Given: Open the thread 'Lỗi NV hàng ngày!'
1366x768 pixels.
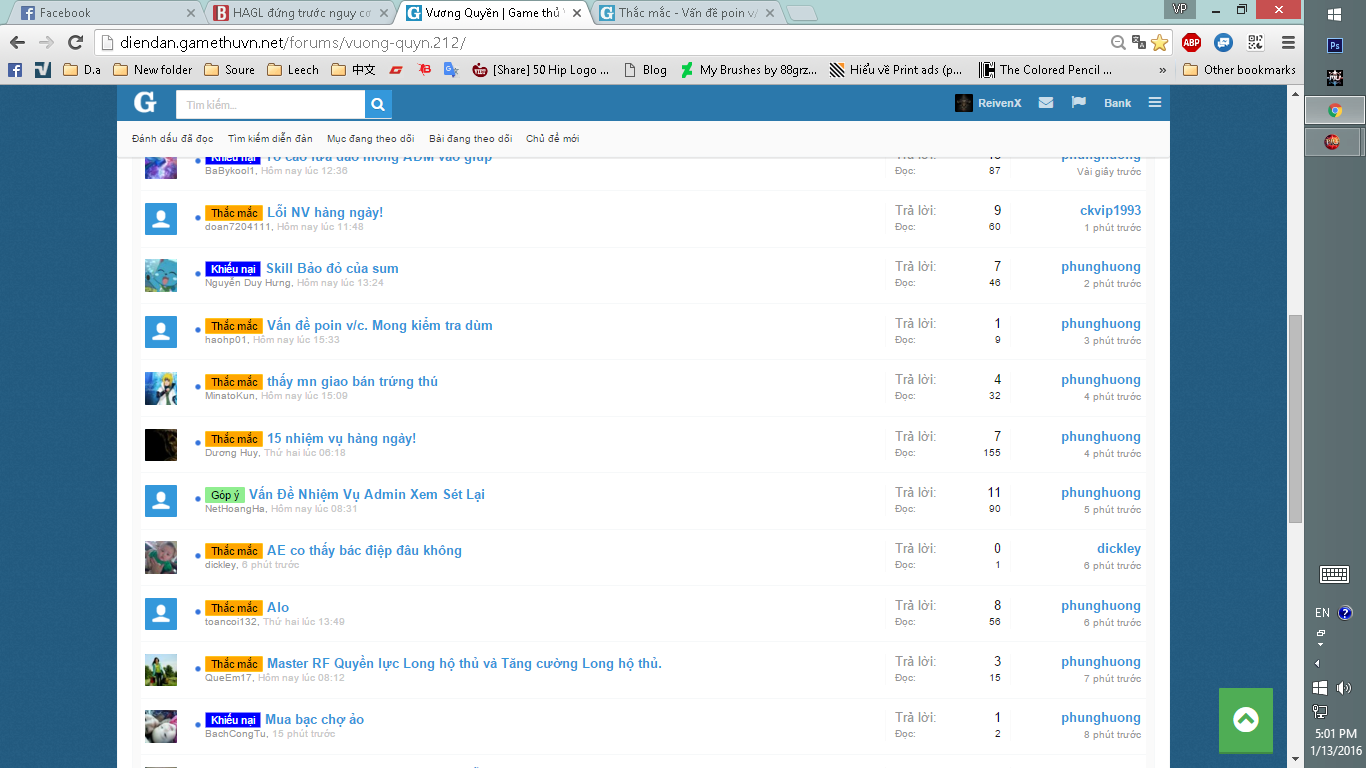Looking at the screenshot, I should [x=325, y=212].
